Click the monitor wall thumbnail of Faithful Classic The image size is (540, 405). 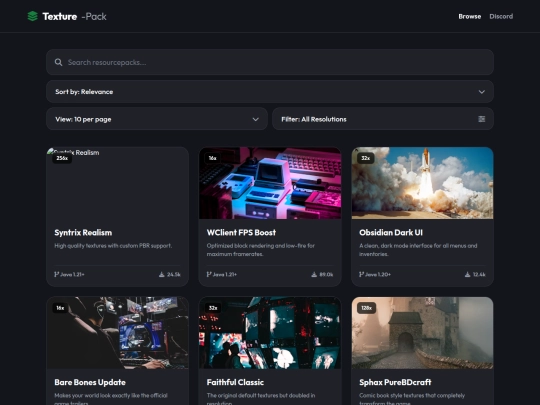(270, 333)
